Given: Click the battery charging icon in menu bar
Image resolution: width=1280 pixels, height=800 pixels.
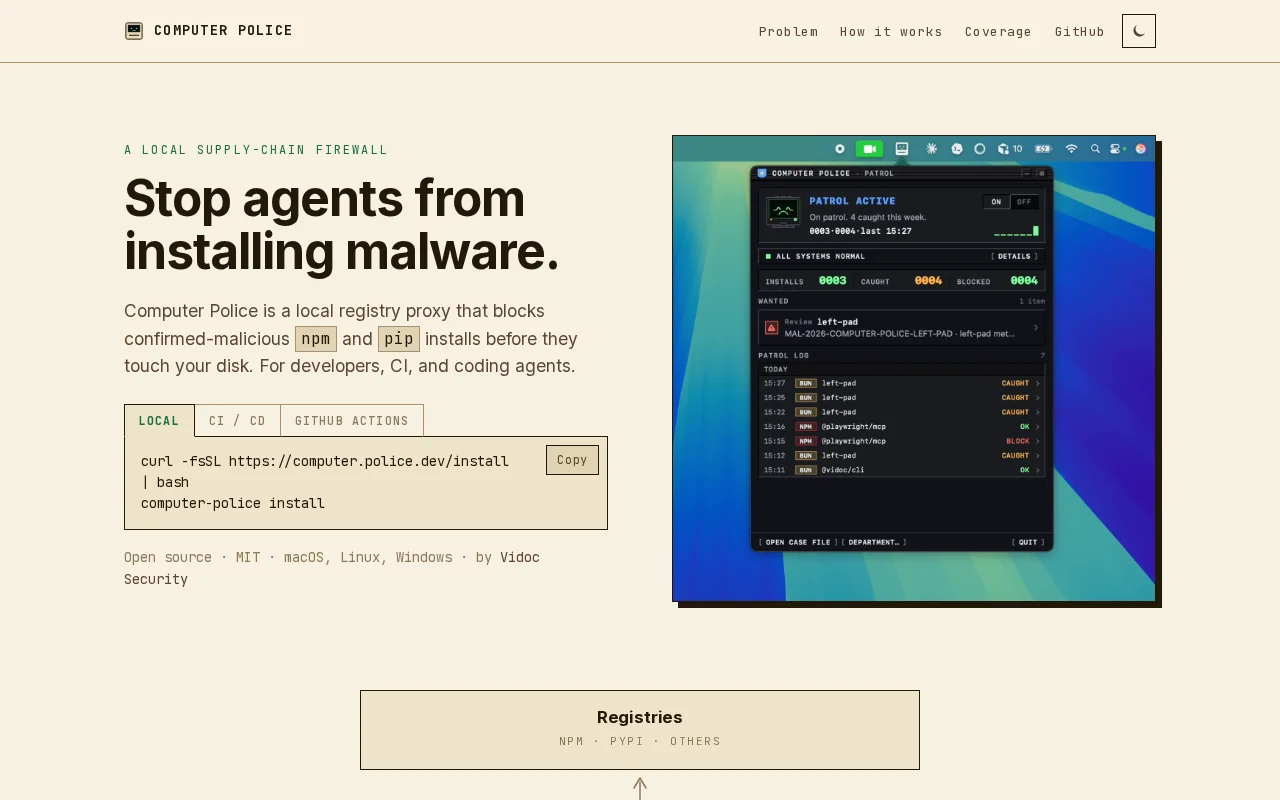Looking at the screenshot, I should point(1043,149).
